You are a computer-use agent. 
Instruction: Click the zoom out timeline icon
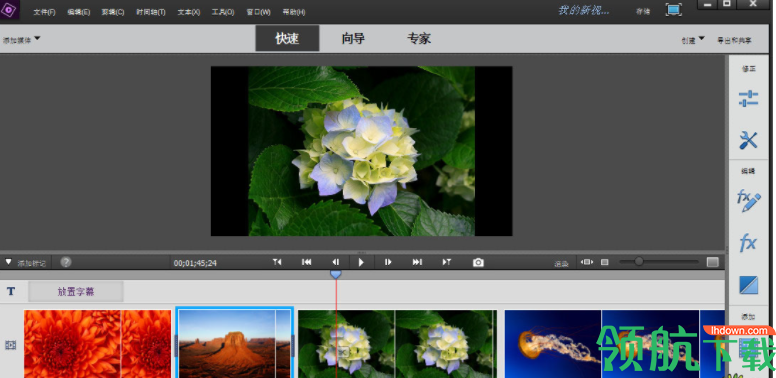point(604,262)
